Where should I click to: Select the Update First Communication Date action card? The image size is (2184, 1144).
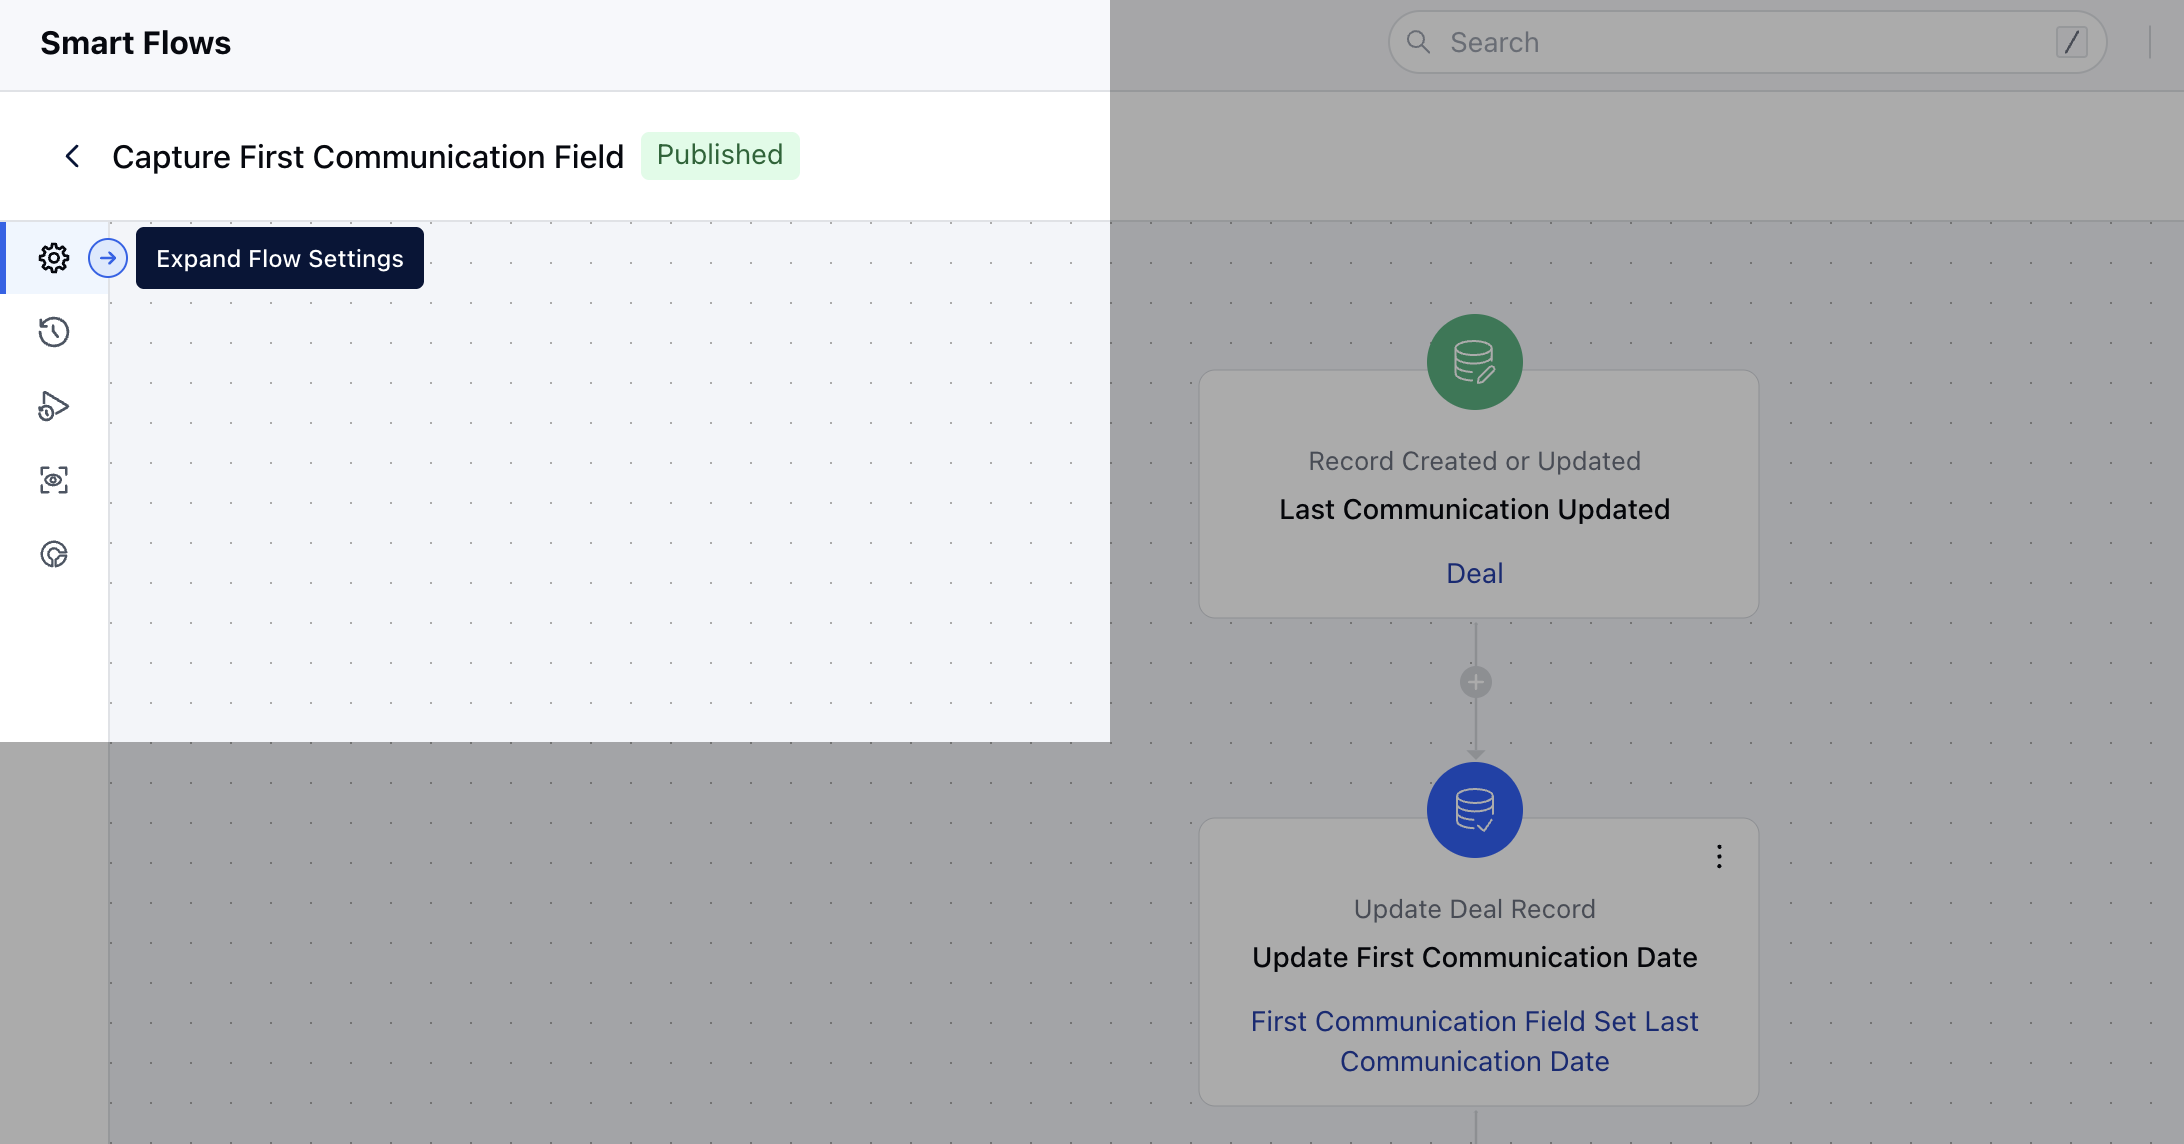[1474, 957]
